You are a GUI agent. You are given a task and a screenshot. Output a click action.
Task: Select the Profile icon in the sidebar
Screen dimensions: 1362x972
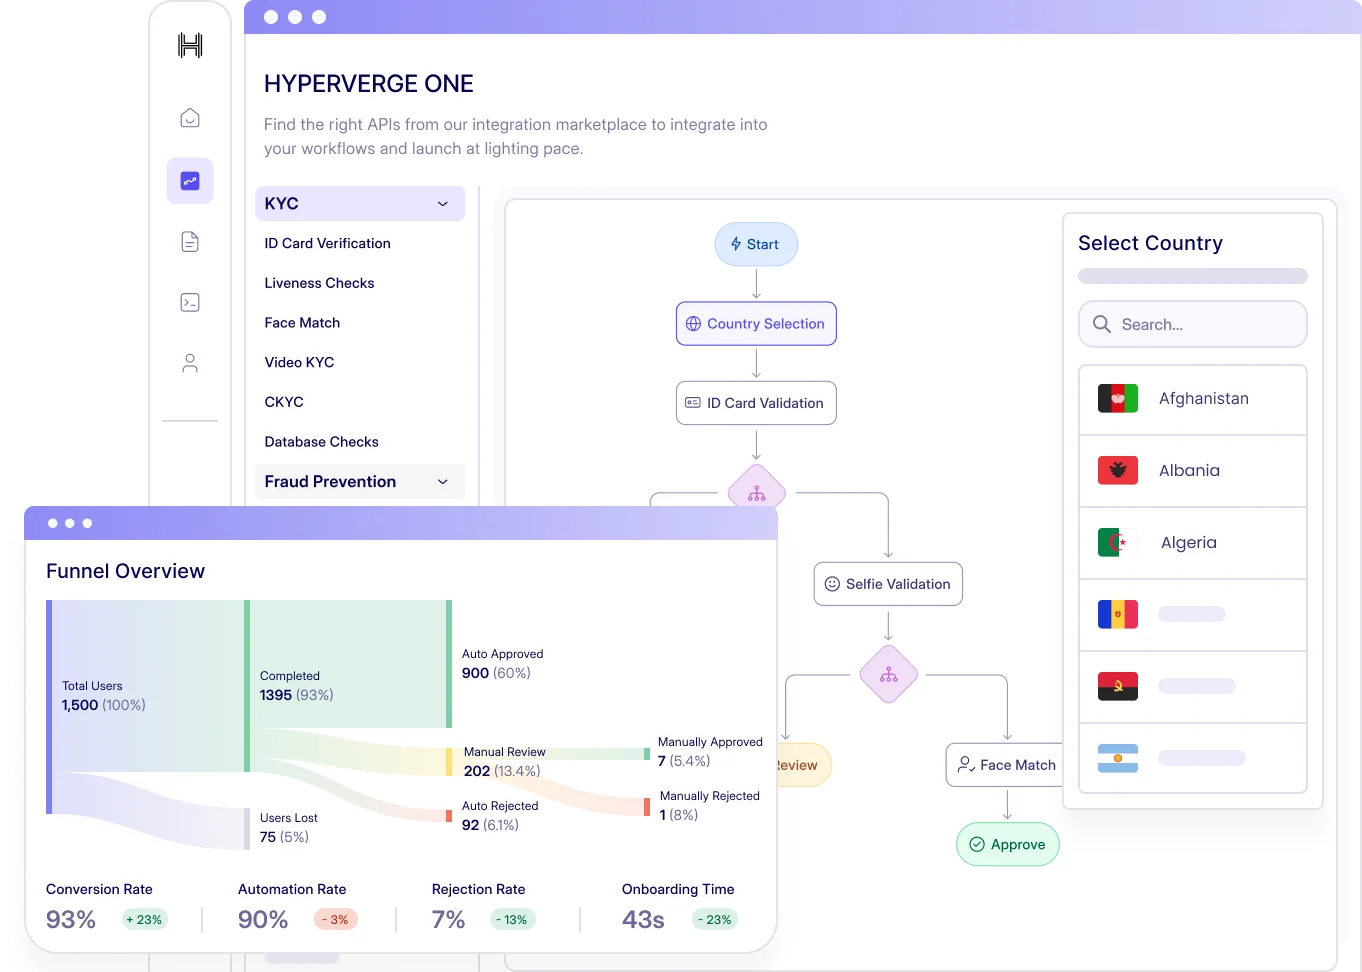click(190, 362)
